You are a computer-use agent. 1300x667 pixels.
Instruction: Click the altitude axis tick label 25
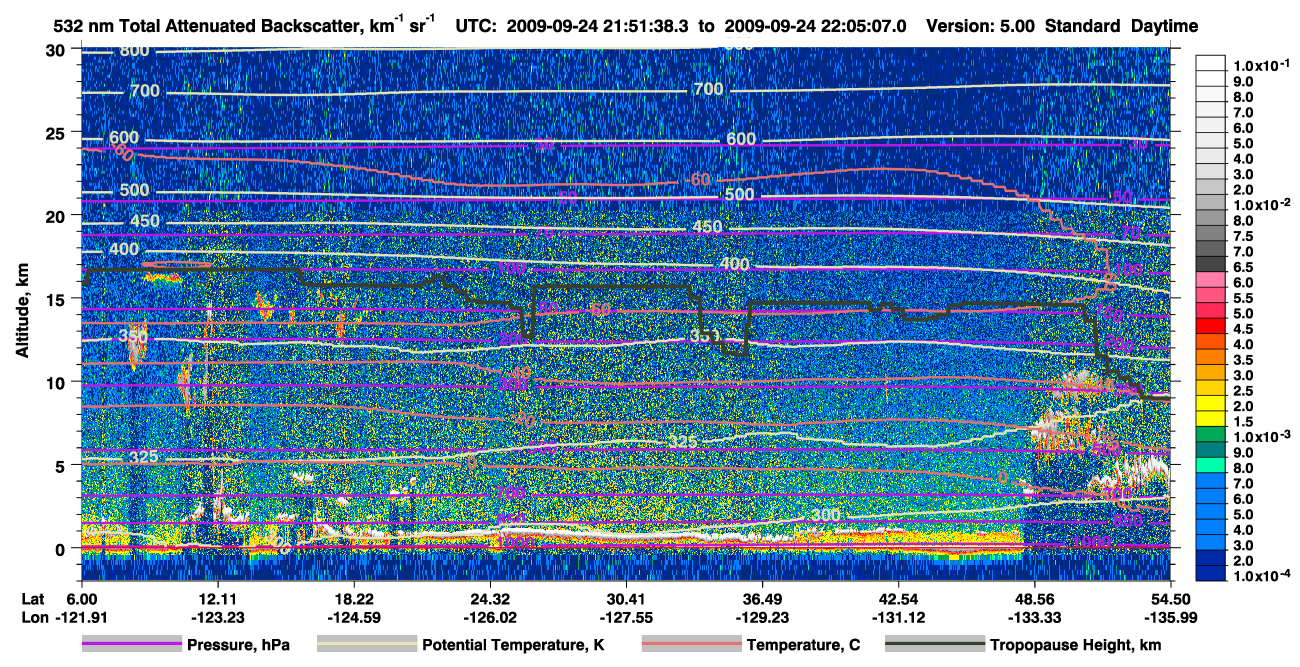(x=58, y=132)
